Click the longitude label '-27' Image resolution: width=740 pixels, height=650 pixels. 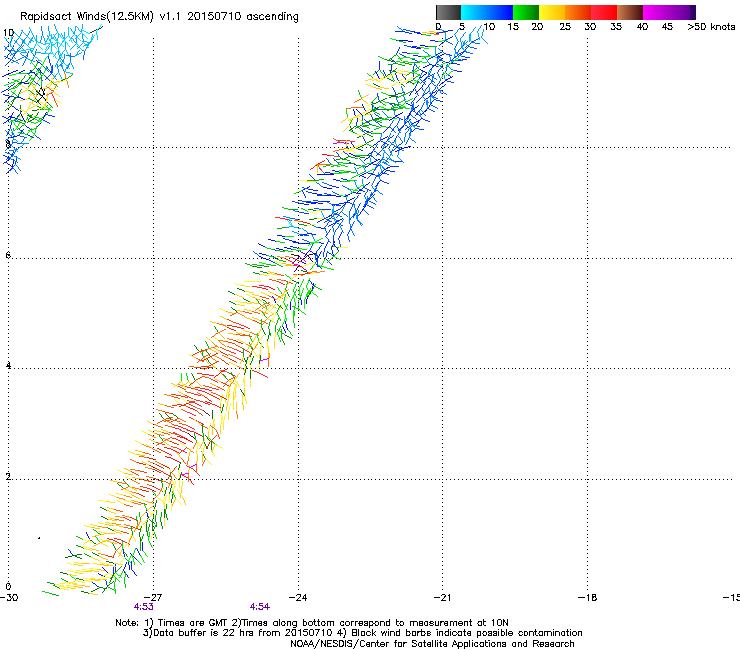(x=153, y=598)
